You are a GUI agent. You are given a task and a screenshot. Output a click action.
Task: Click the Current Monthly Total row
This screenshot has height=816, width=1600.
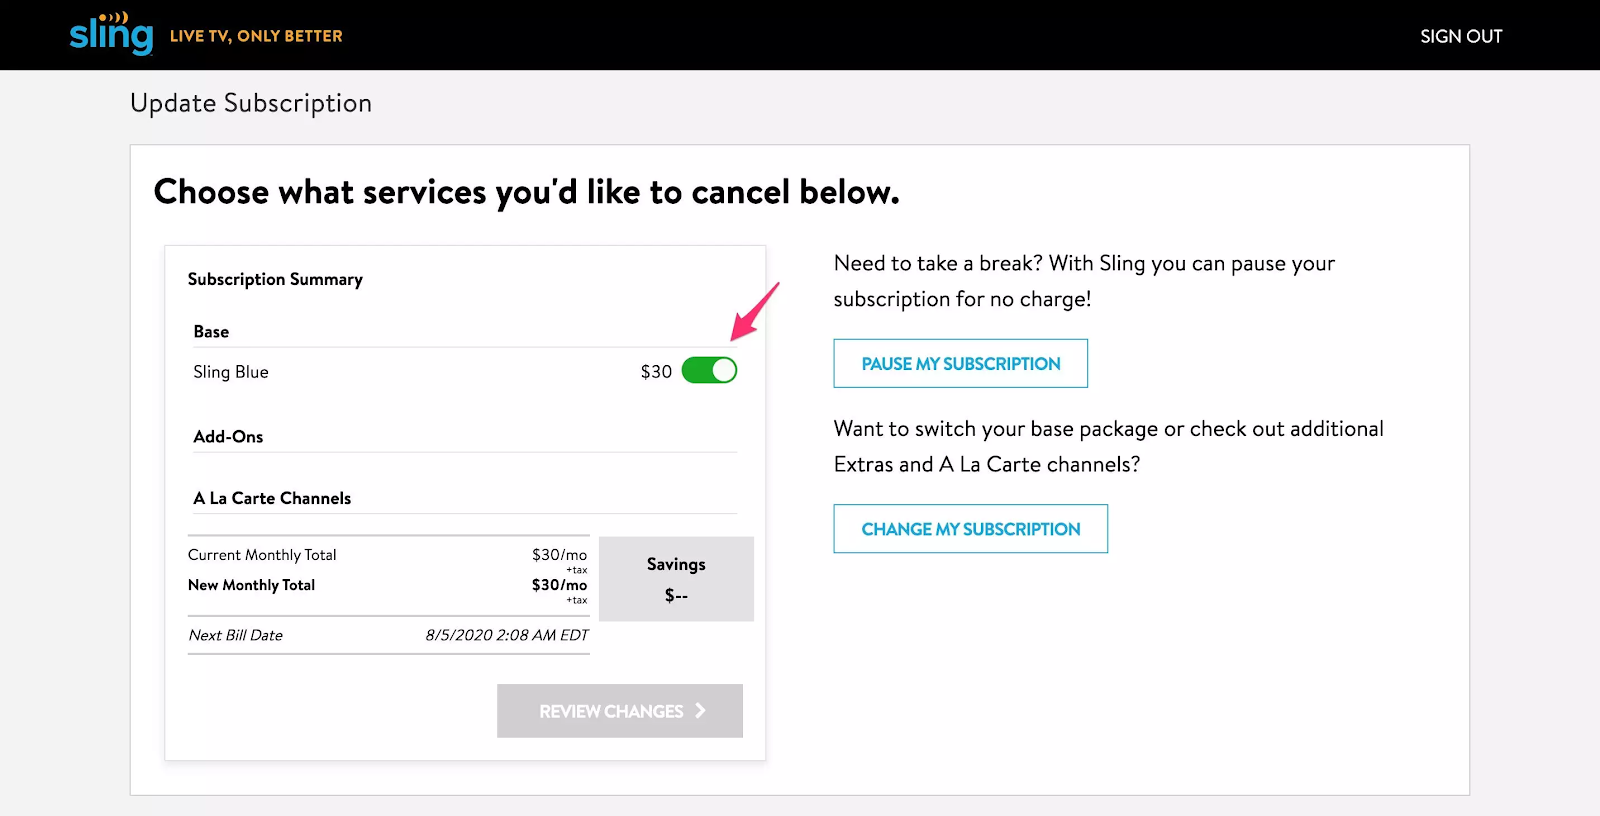click(388, 555)
